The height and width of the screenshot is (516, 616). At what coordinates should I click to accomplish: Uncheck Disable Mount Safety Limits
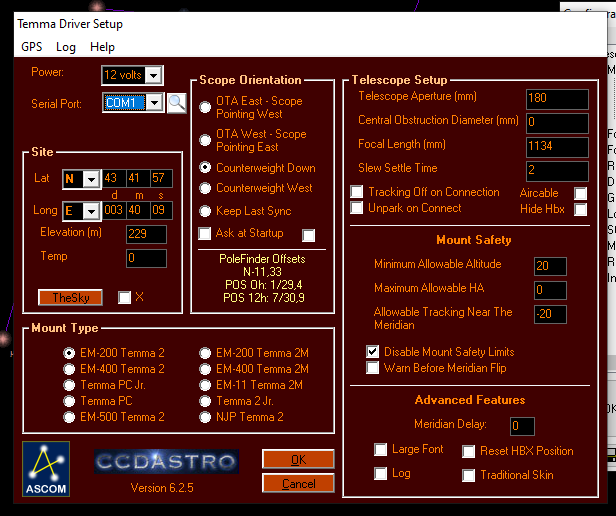pyautogui.click(x=373, y=352)
